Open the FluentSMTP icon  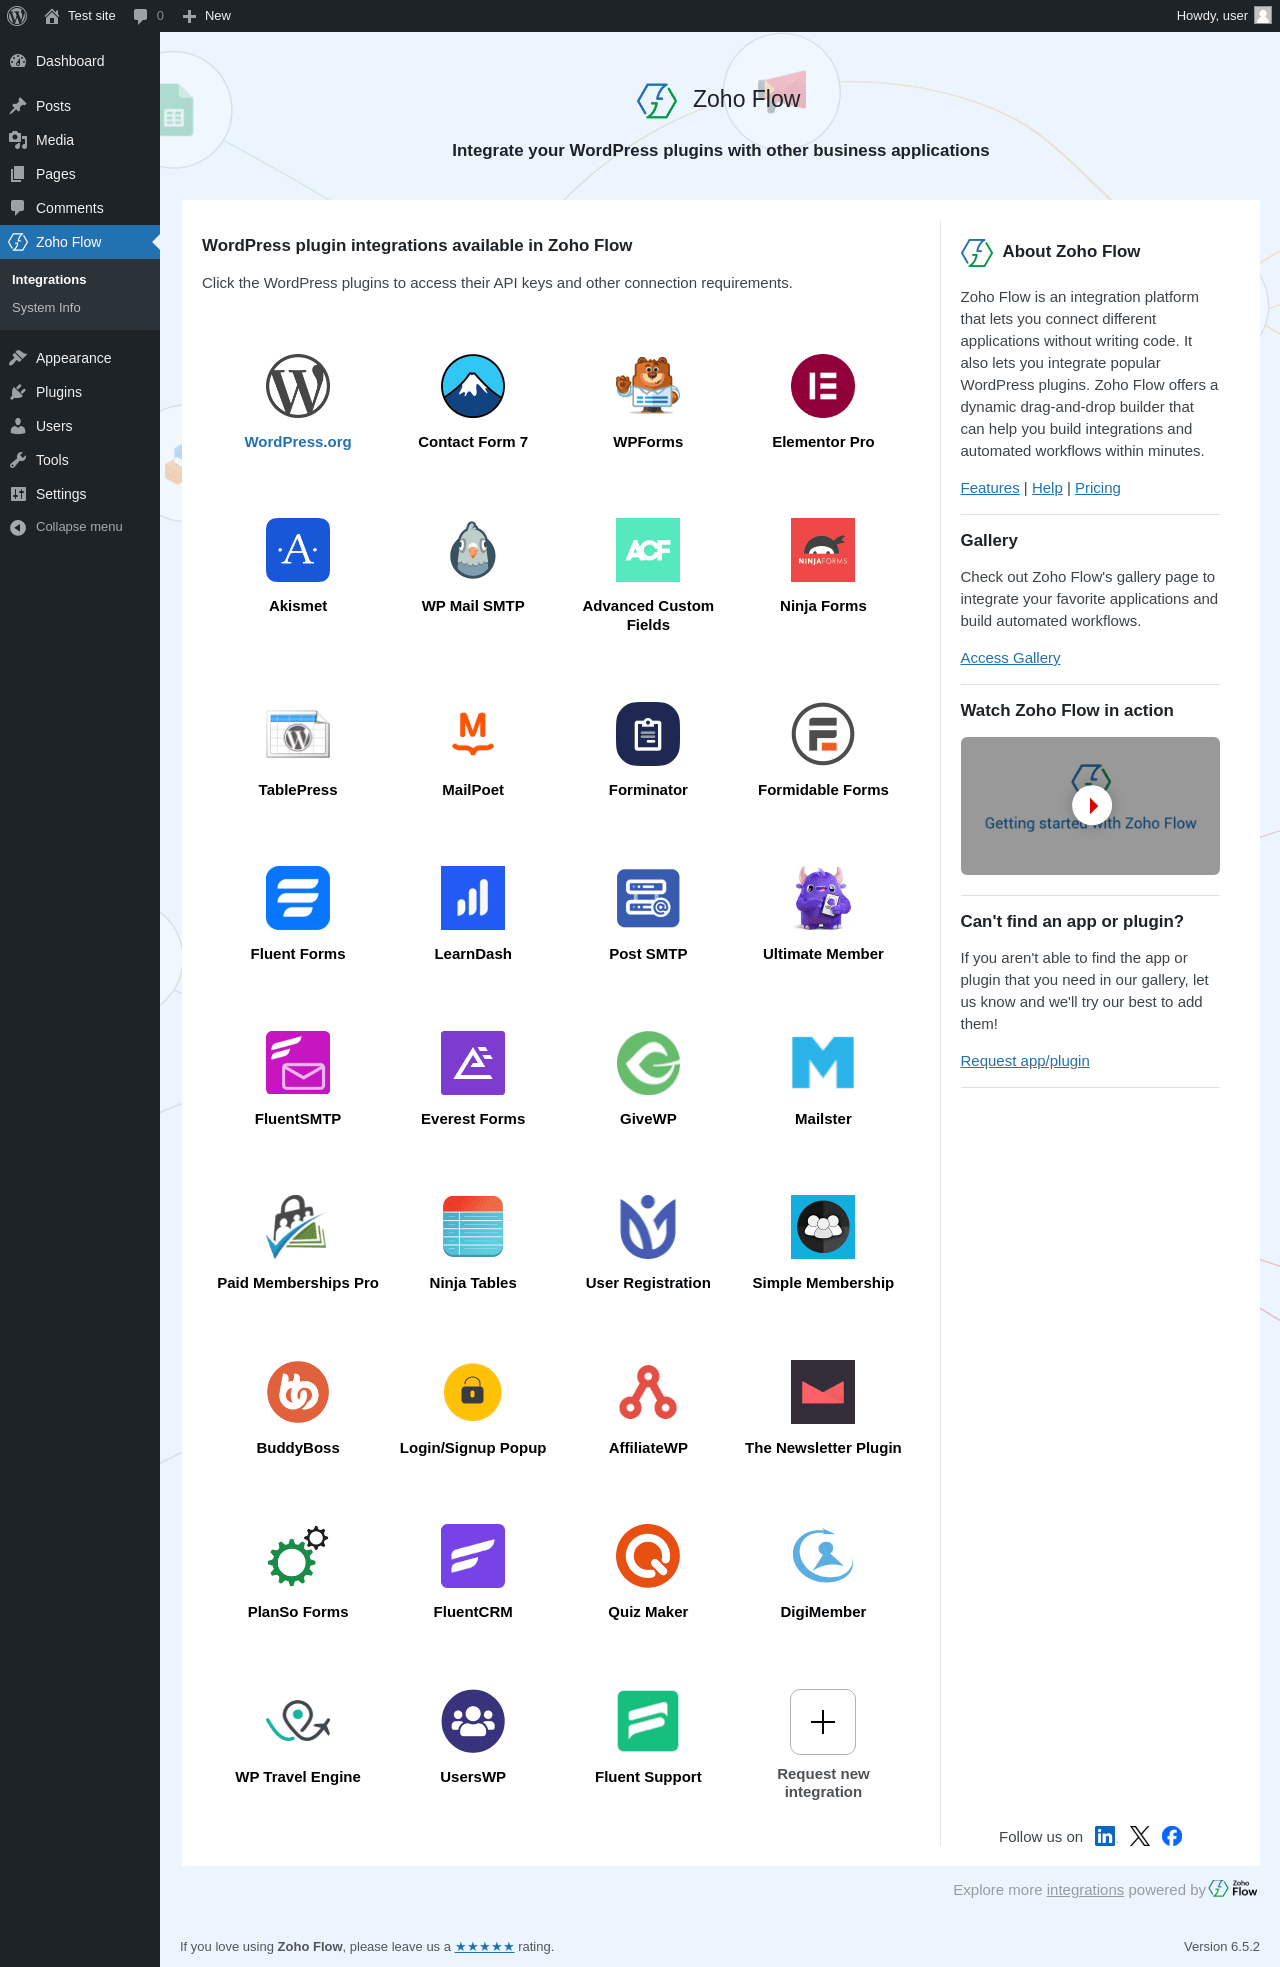tap(298, 1063)
